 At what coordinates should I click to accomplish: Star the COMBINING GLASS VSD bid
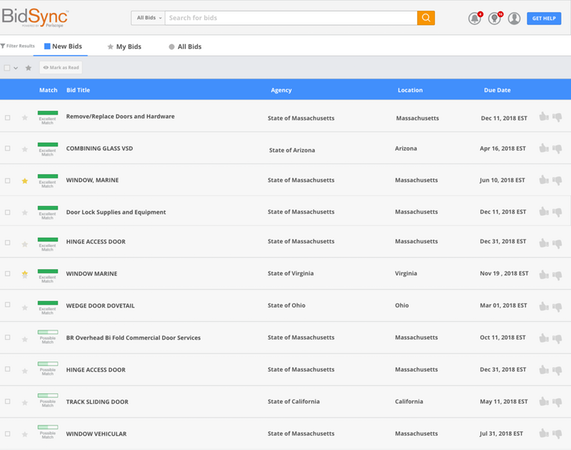pyautogui.click(x=25, y=149)
